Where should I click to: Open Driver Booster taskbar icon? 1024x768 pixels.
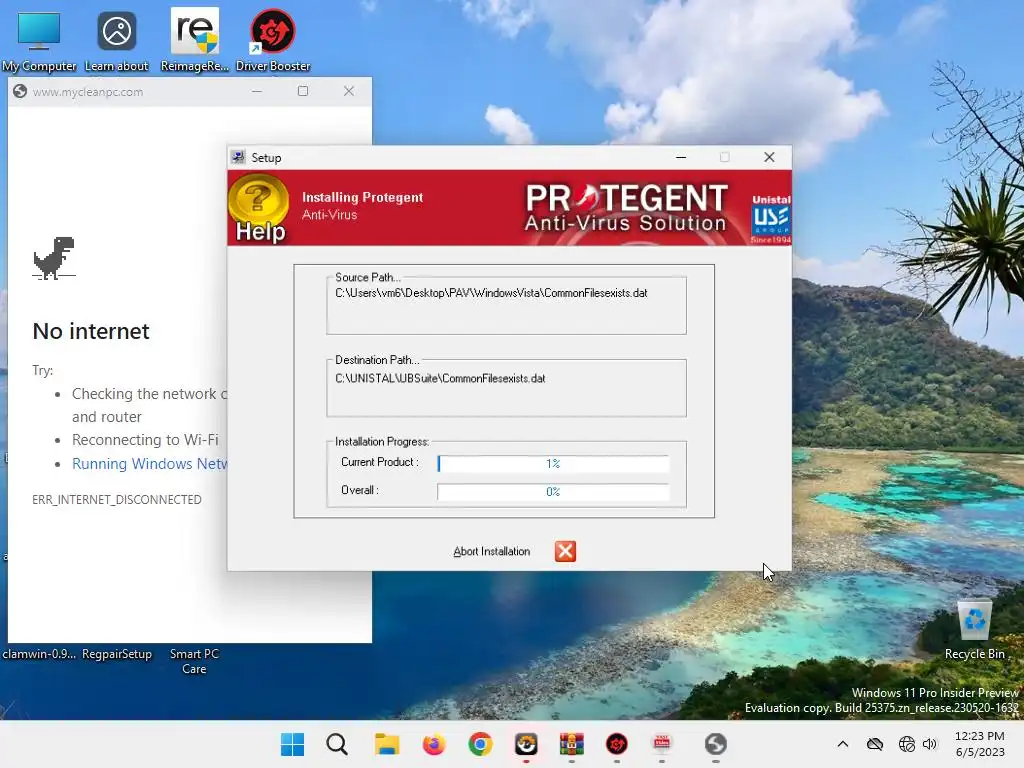coord(616,744)
